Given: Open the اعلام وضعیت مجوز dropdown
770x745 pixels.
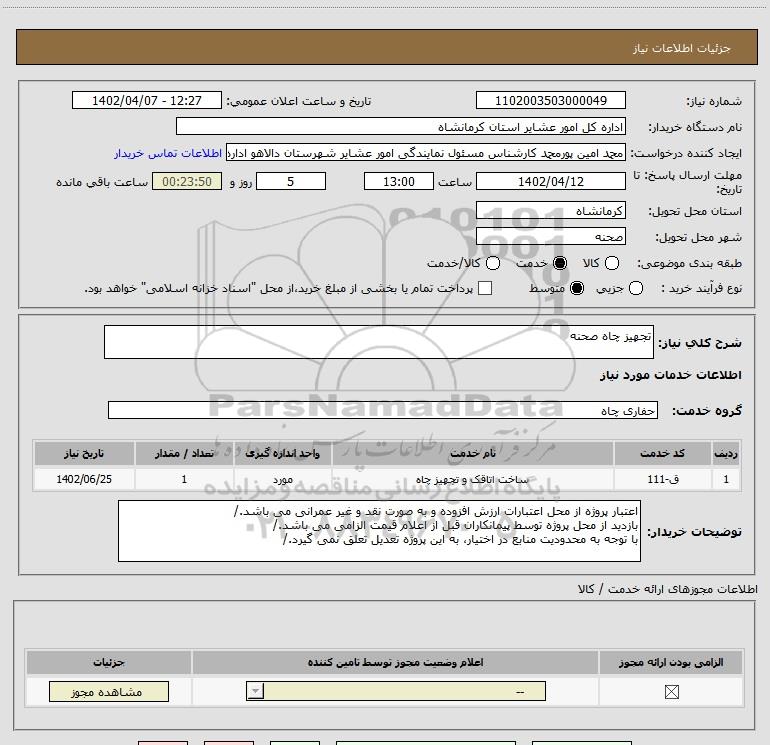Looking at the screenshot, I should [396, 691].
